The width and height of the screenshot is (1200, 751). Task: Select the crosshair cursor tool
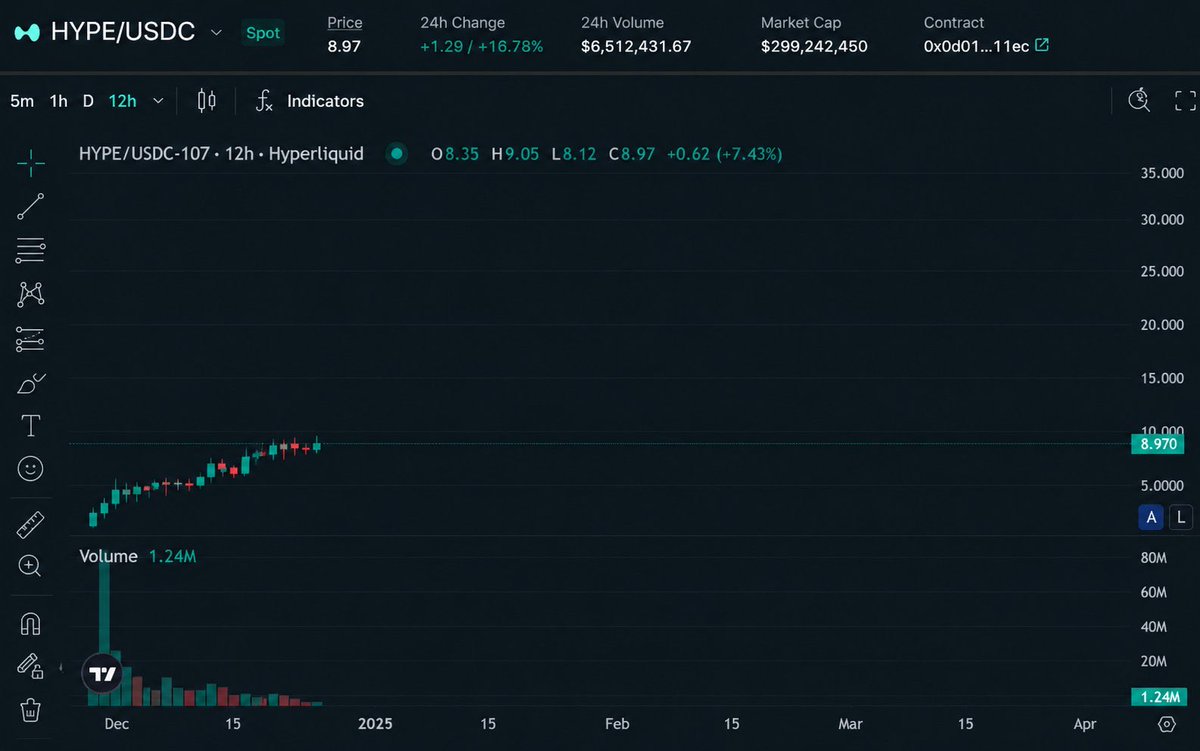[30, 162]
